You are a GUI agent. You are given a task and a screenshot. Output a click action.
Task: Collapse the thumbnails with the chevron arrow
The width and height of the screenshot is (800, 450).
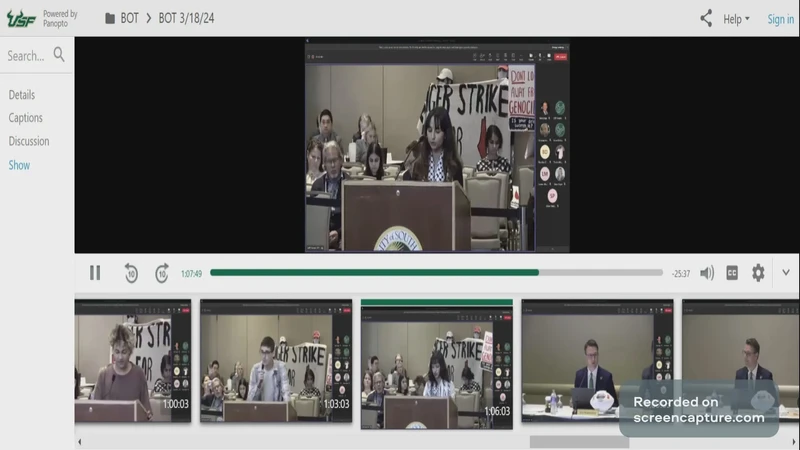point(786,272)
